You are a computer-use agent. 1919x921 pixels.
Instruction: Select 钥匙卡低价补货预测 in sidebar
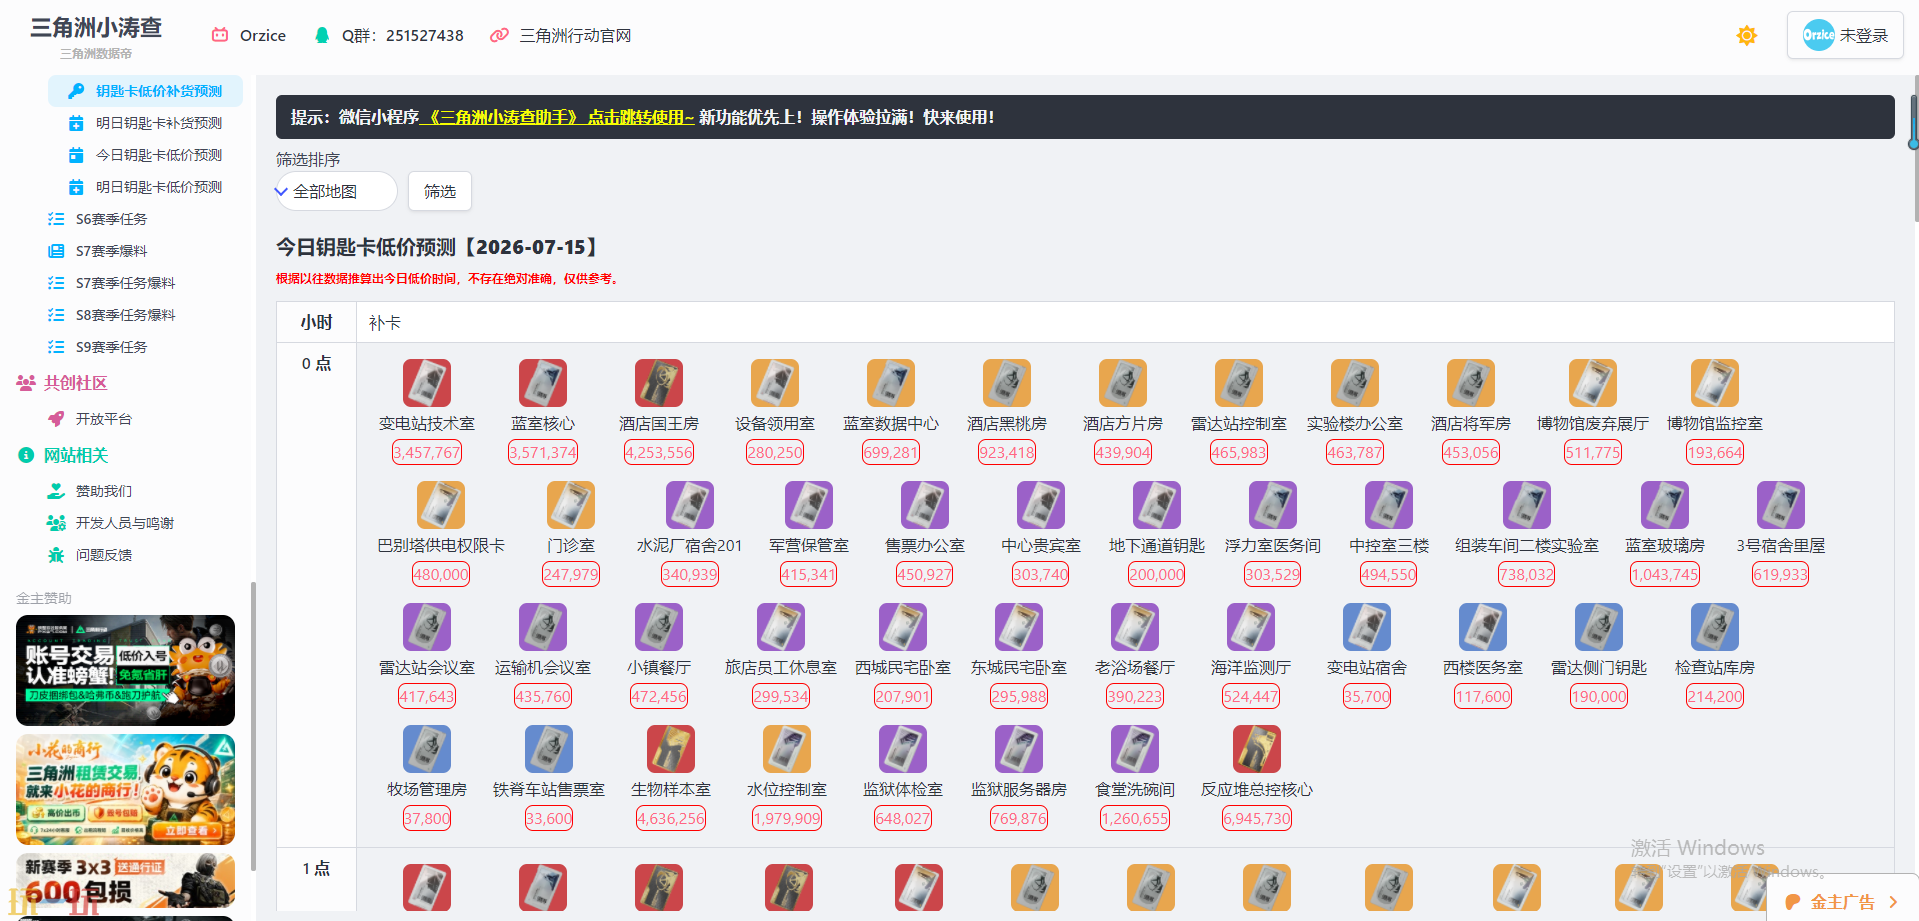[x=145, y=91]
